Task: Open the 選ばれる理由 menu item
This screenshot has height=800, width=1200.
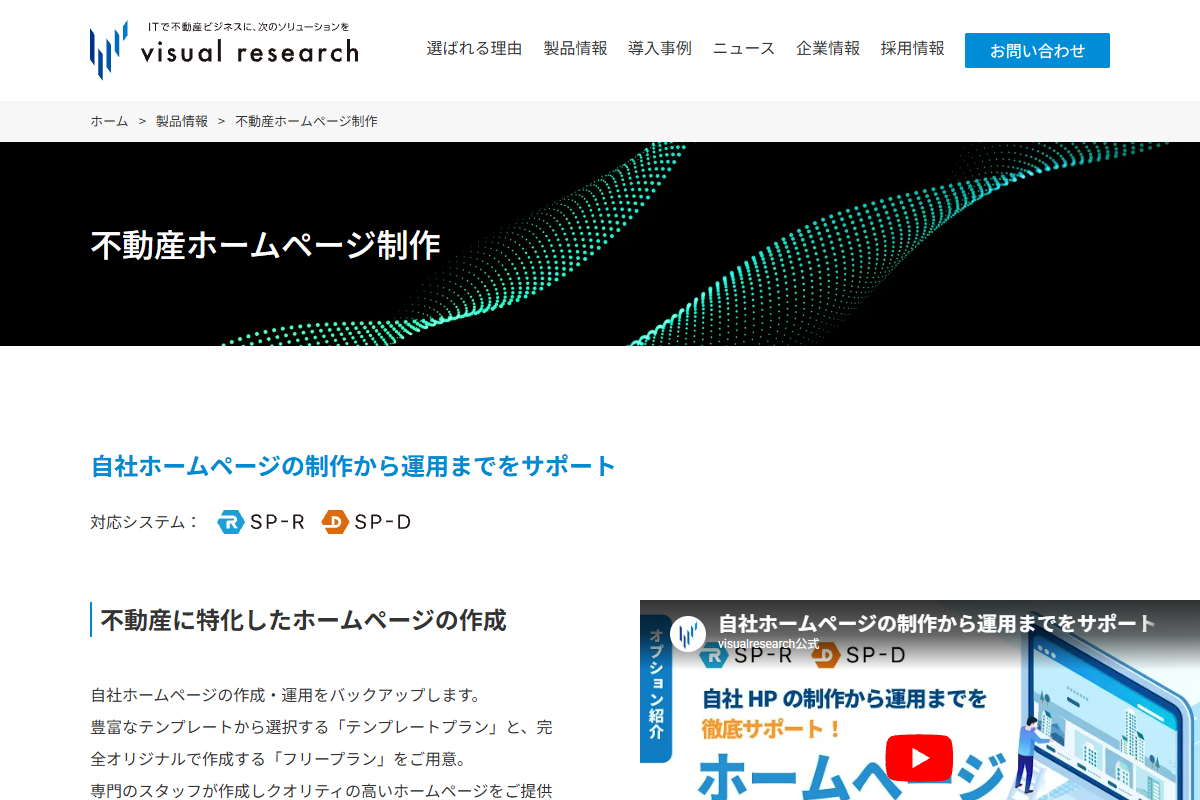Action: point(474,48)
